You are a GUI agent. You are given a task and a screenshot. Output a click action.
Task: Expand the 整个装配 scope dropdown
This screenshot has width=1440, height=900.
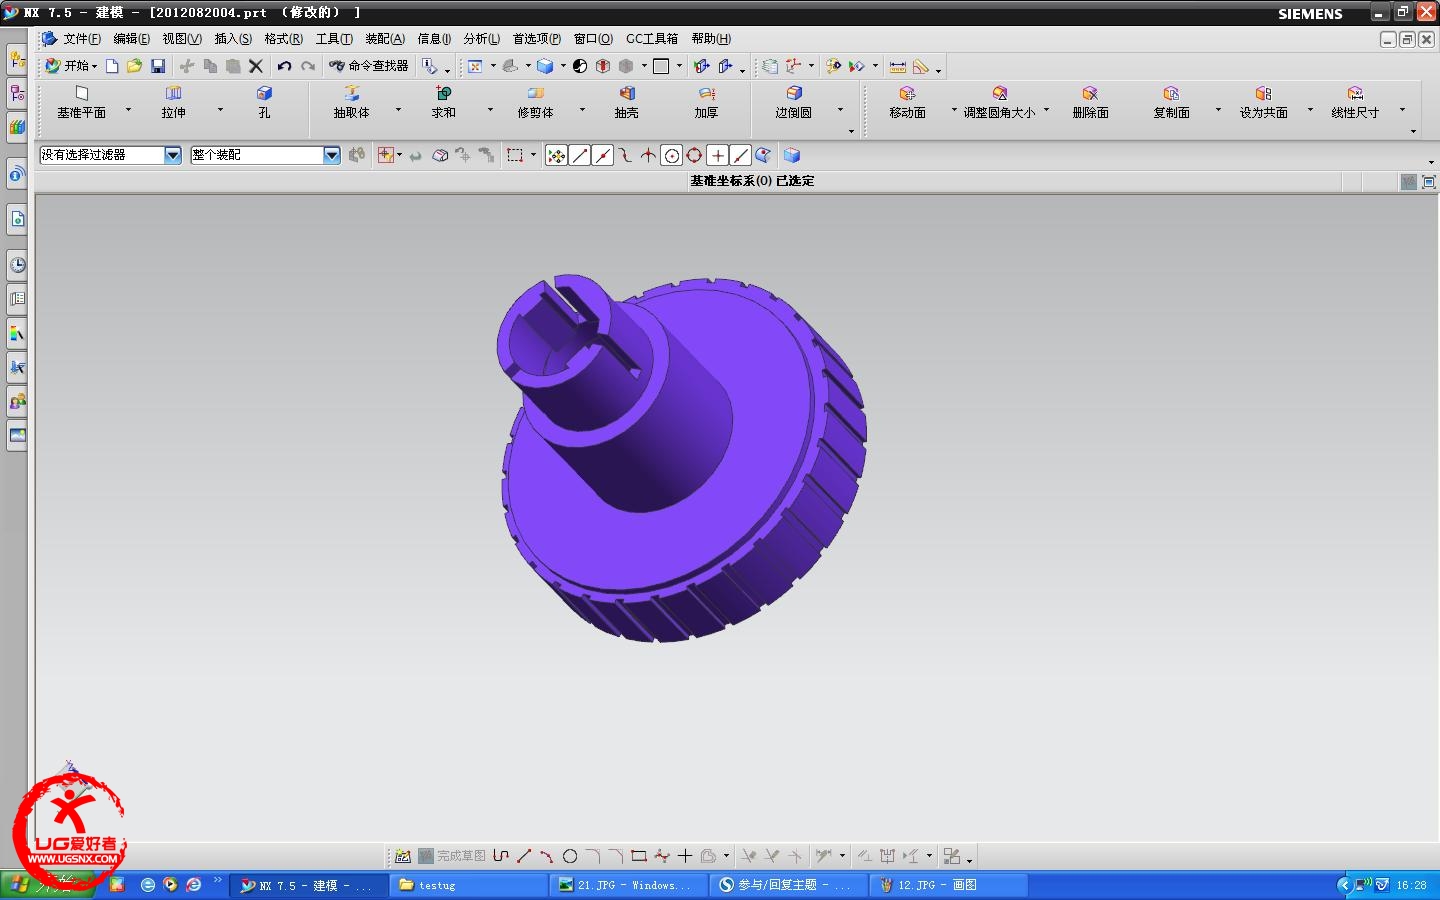coord(332,155)
